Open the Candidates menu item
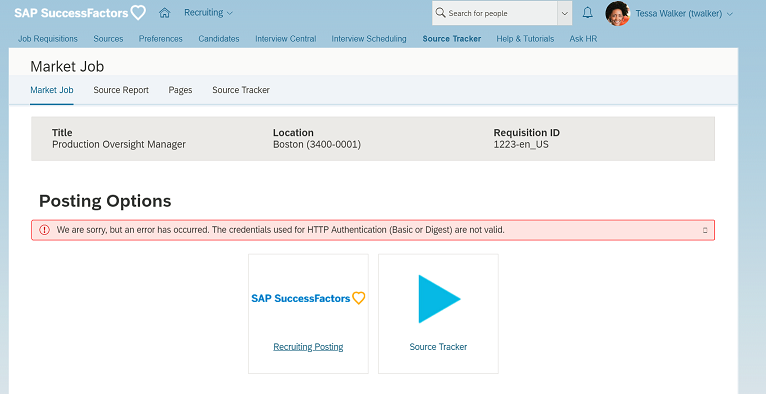766x394 pixels. pos(219,39)
